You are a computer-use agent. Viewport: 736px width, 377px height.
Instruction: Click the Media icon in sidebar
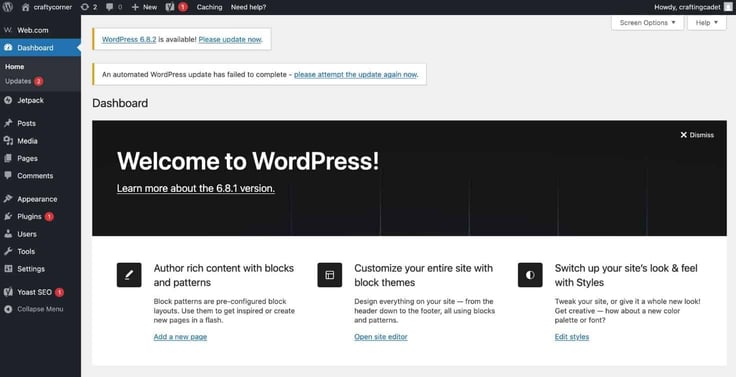8,140
